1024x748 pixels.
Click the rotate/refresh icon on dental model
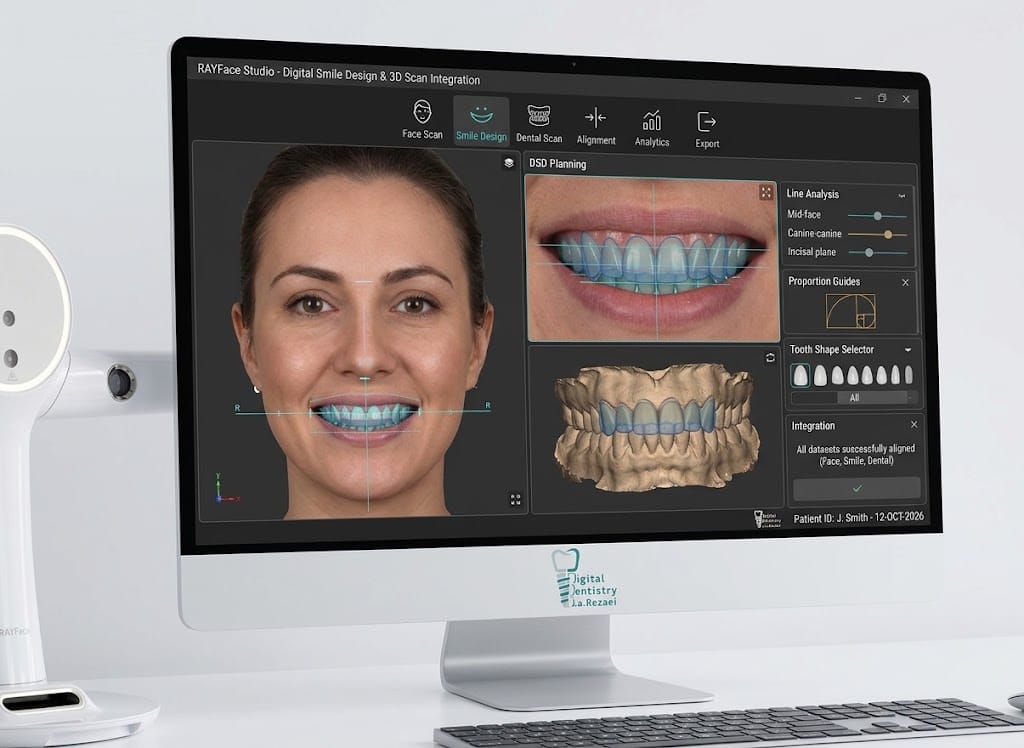(x=770, y=357)
